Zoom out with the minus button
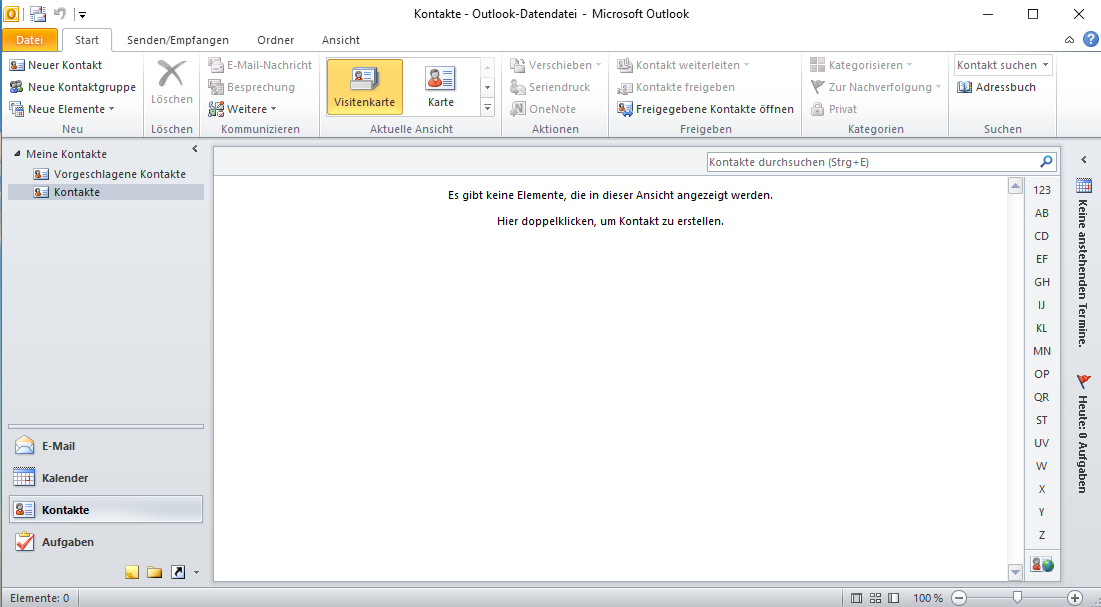The image size is (1101, 607). (959, 598)
